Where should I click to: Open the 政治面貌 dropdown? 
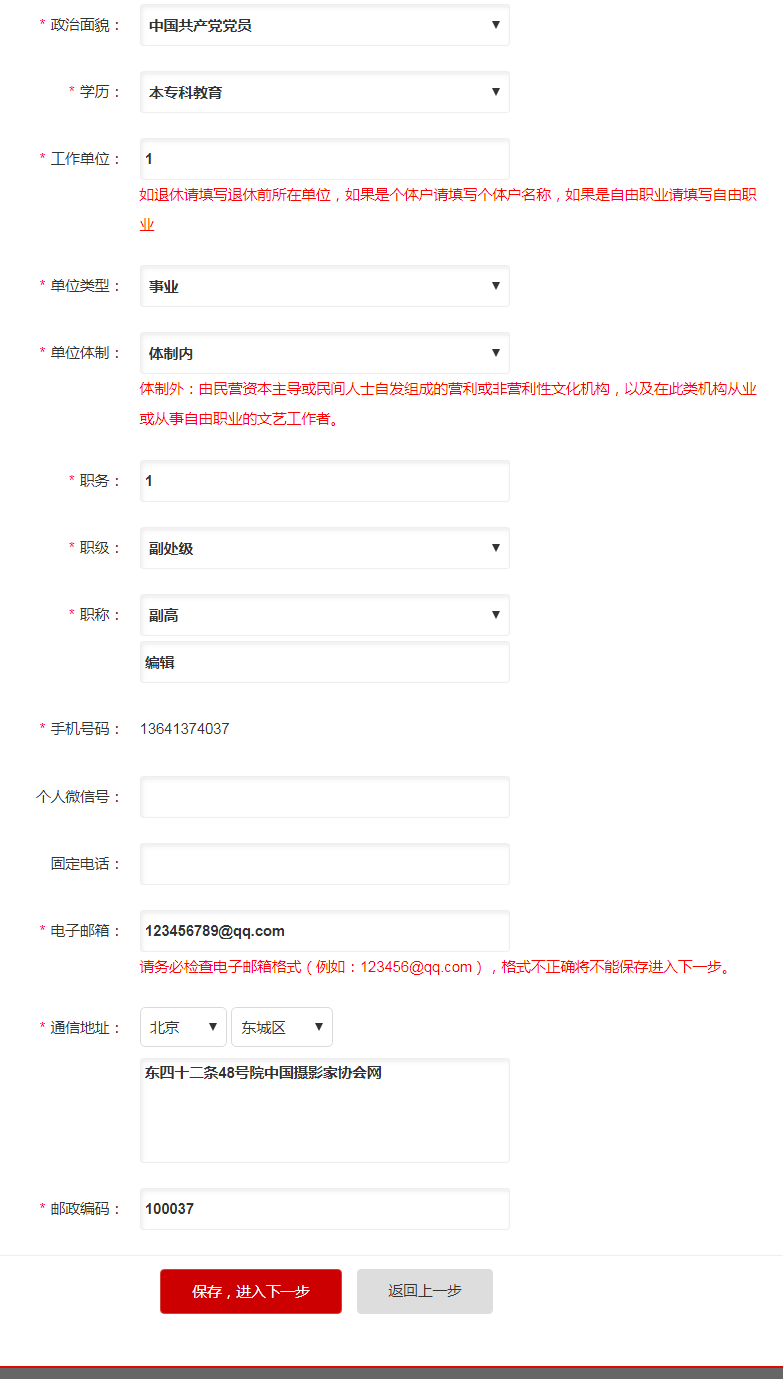tap(324, 25)
